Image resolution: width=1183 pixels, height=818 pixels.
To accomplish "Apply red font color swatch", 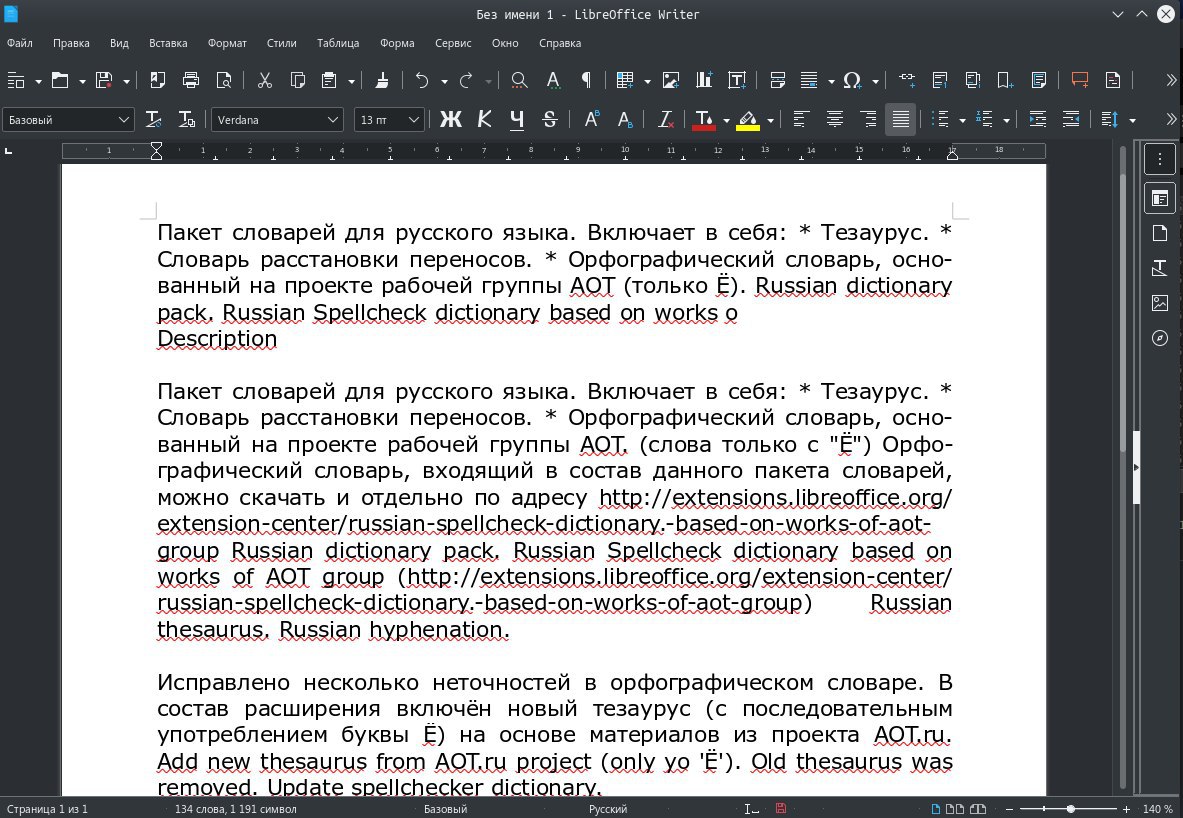I will pyautogui.click(x=703, y=120).
